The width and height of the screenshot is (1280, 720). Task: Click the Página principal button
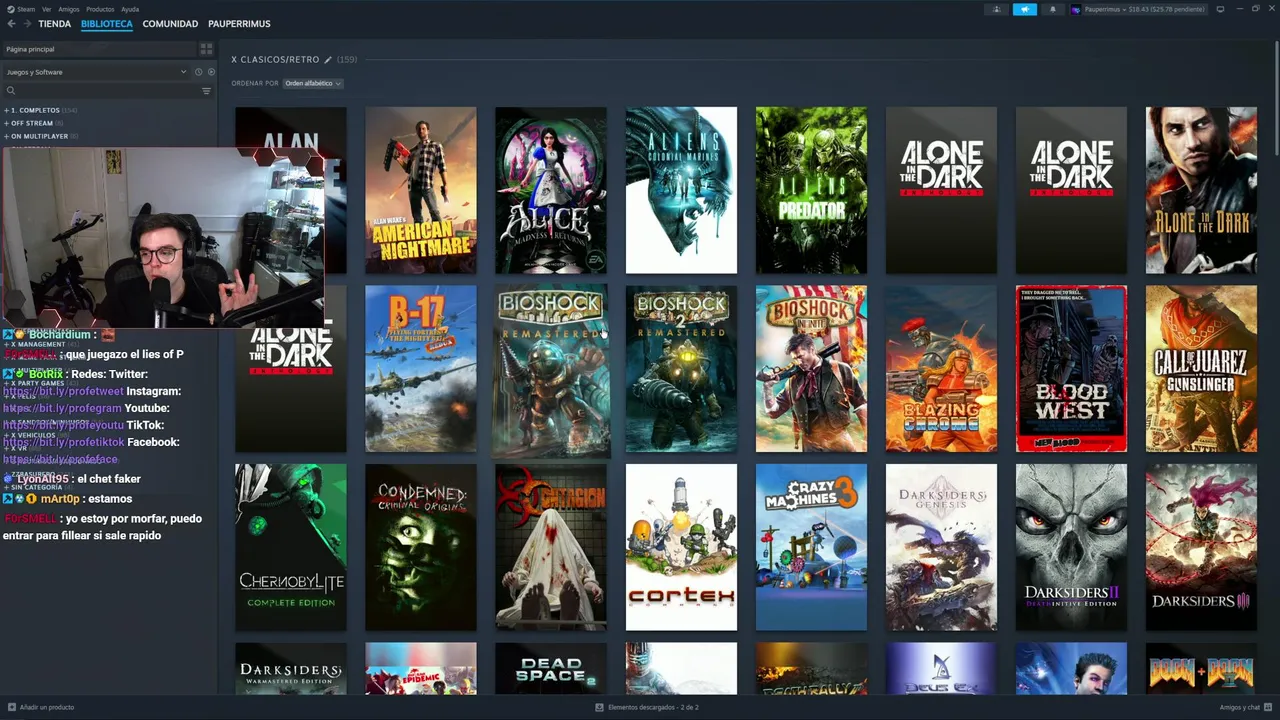click(99, 49)
